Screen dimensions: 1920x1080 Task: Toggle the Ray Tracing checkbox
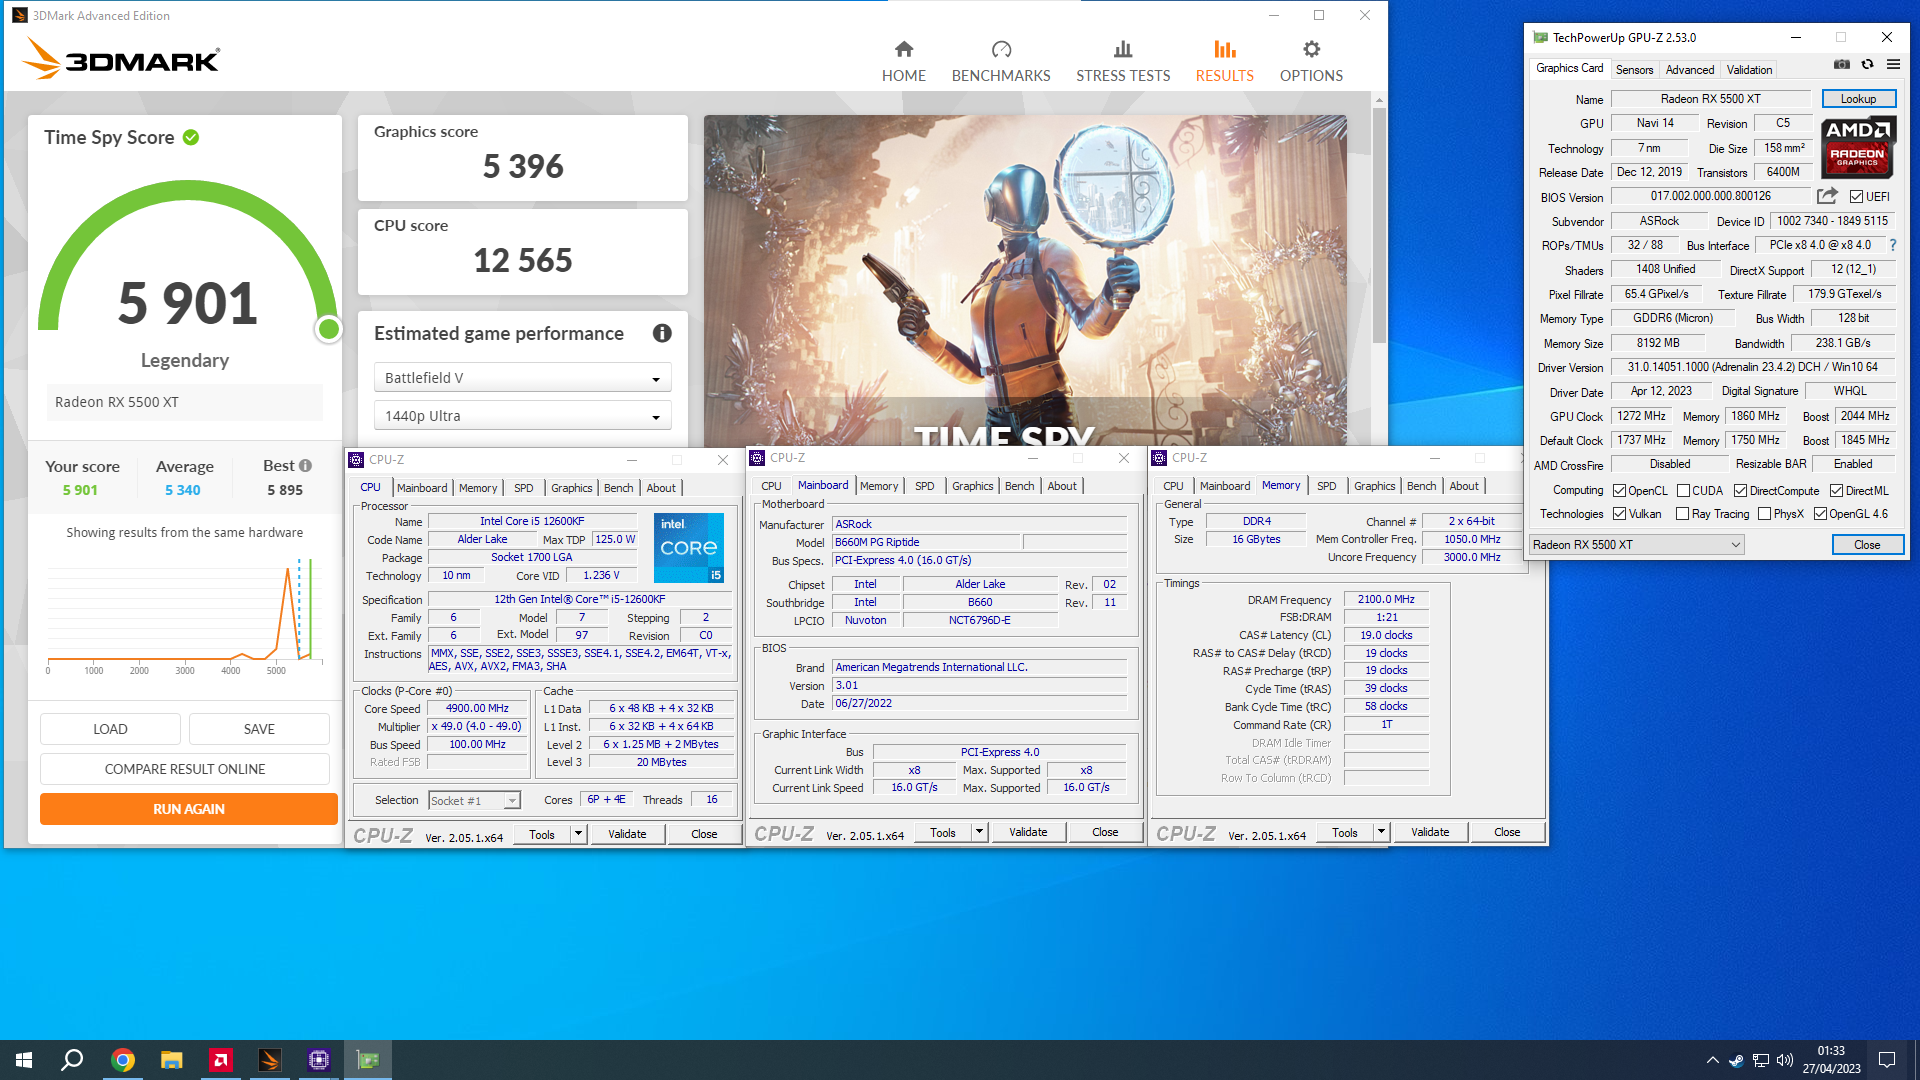click(1682, 514)
